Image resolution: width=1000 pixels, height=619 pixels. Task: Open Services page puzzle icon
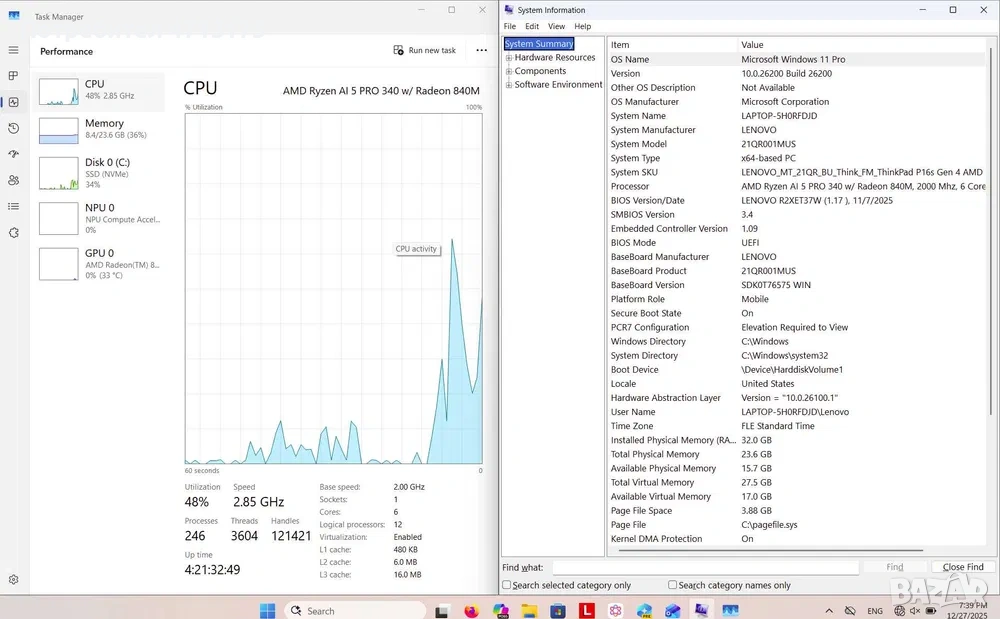(x=13, y=232)
